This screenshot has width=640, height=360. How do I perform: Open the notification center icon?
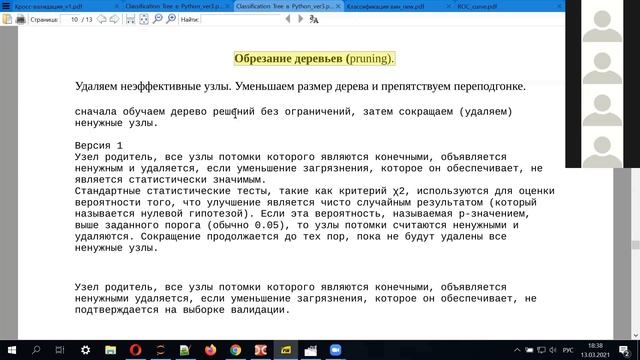(x=624, y=350)
